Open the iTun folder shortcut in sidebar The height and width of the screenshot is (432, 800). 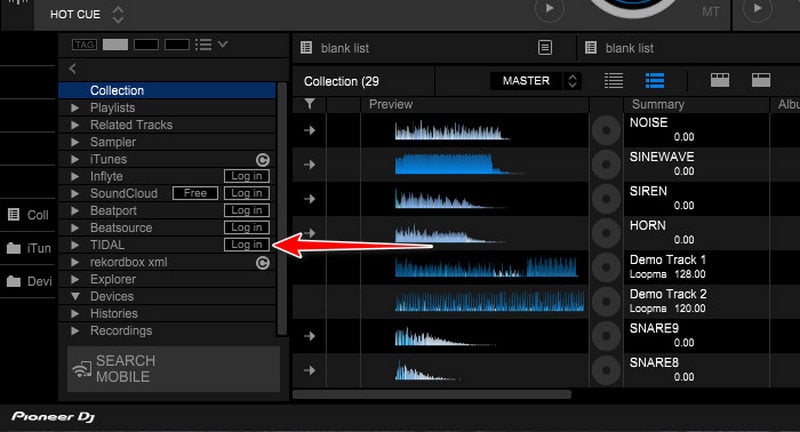pos(28,248)
